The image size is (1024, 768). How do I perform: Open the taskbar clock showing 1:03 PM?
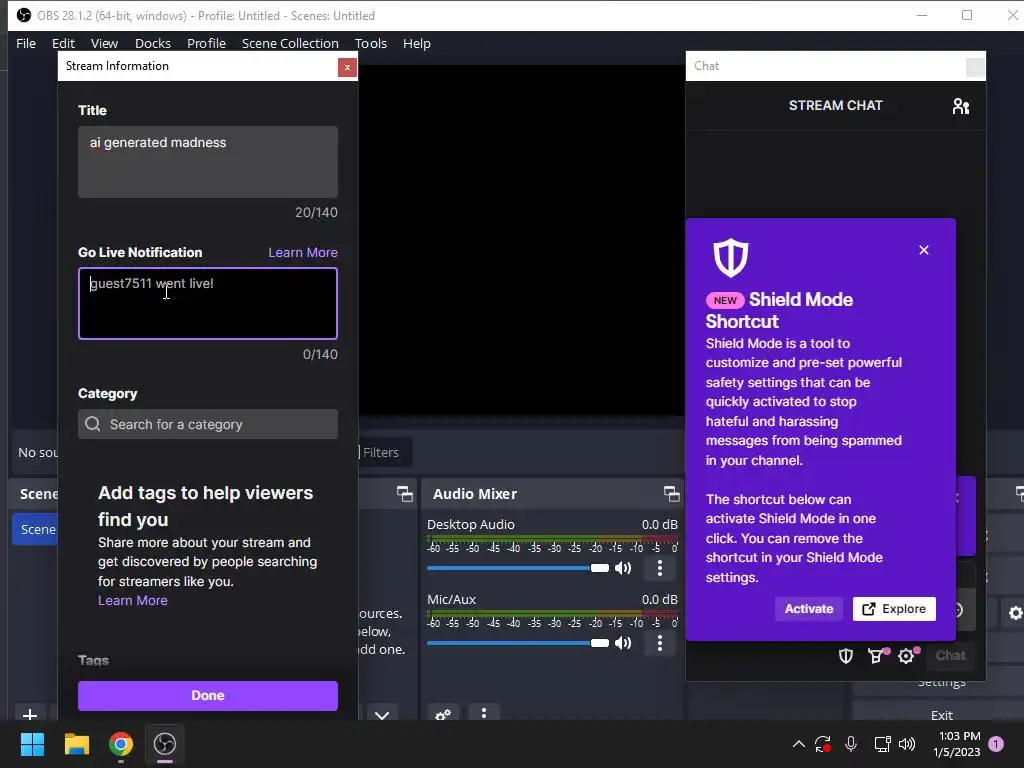pos(958,744)
